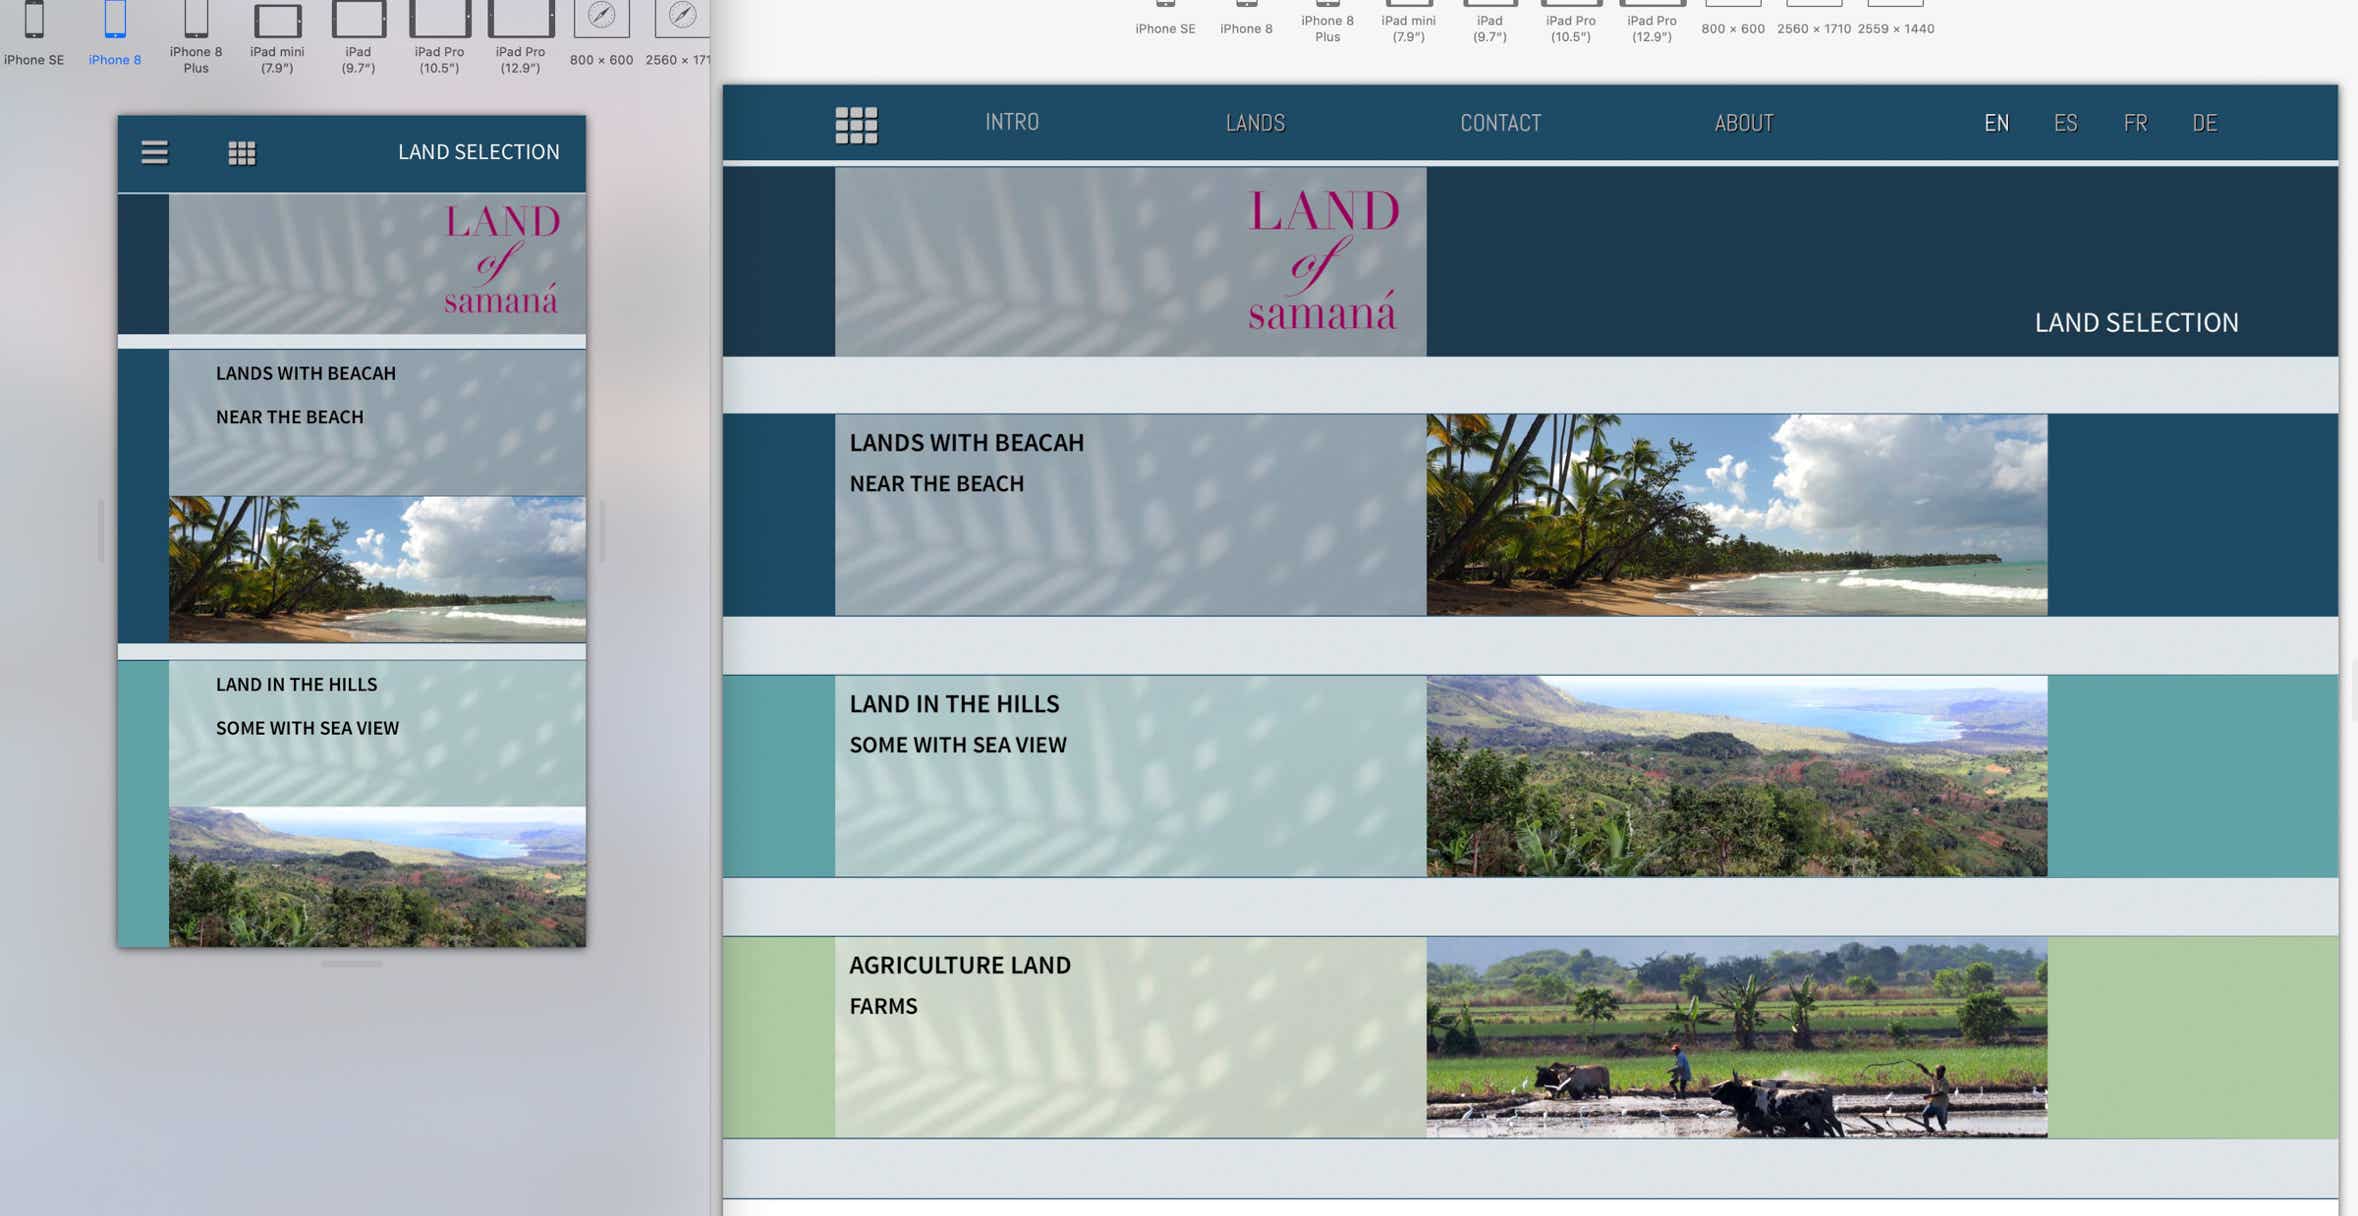
Task: Choose iPhone 8 in the right pane toolbar
Action: [x=1246, y=19]
